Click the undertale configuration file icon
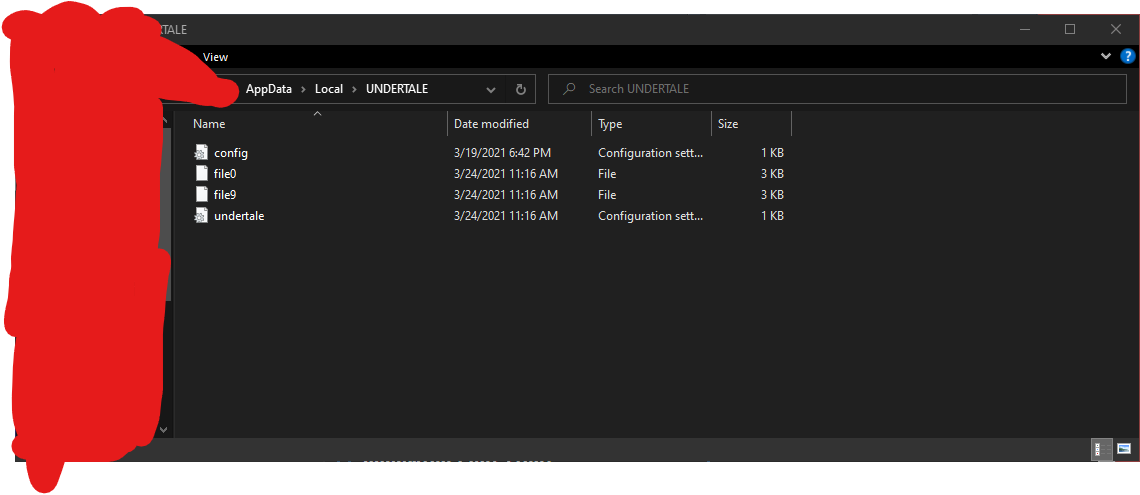 pyautogui.click(x=201, y=216)
